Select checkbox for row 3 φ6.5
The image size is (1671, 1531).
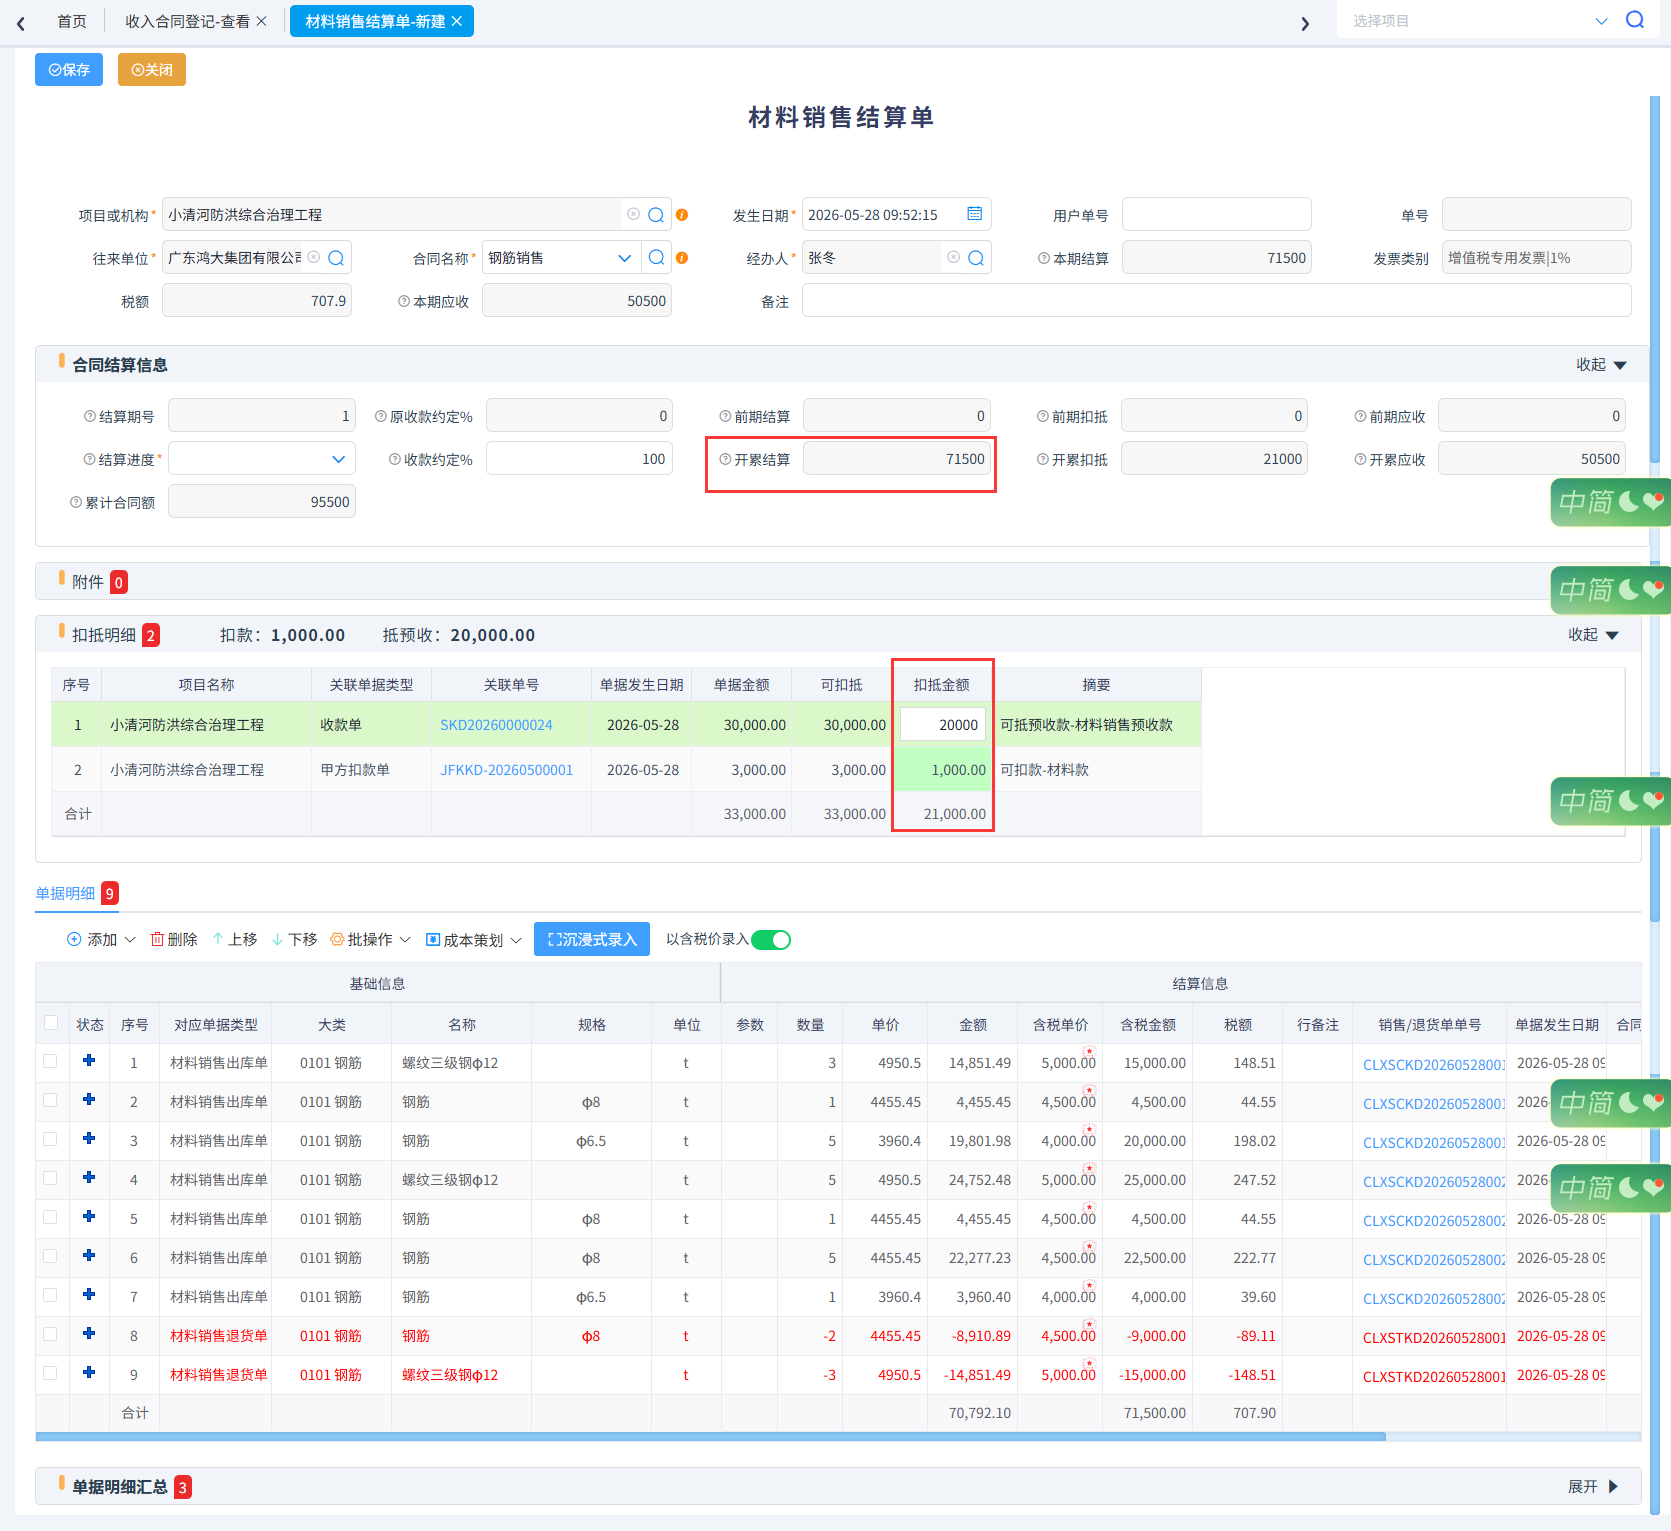coord(50,1139)
